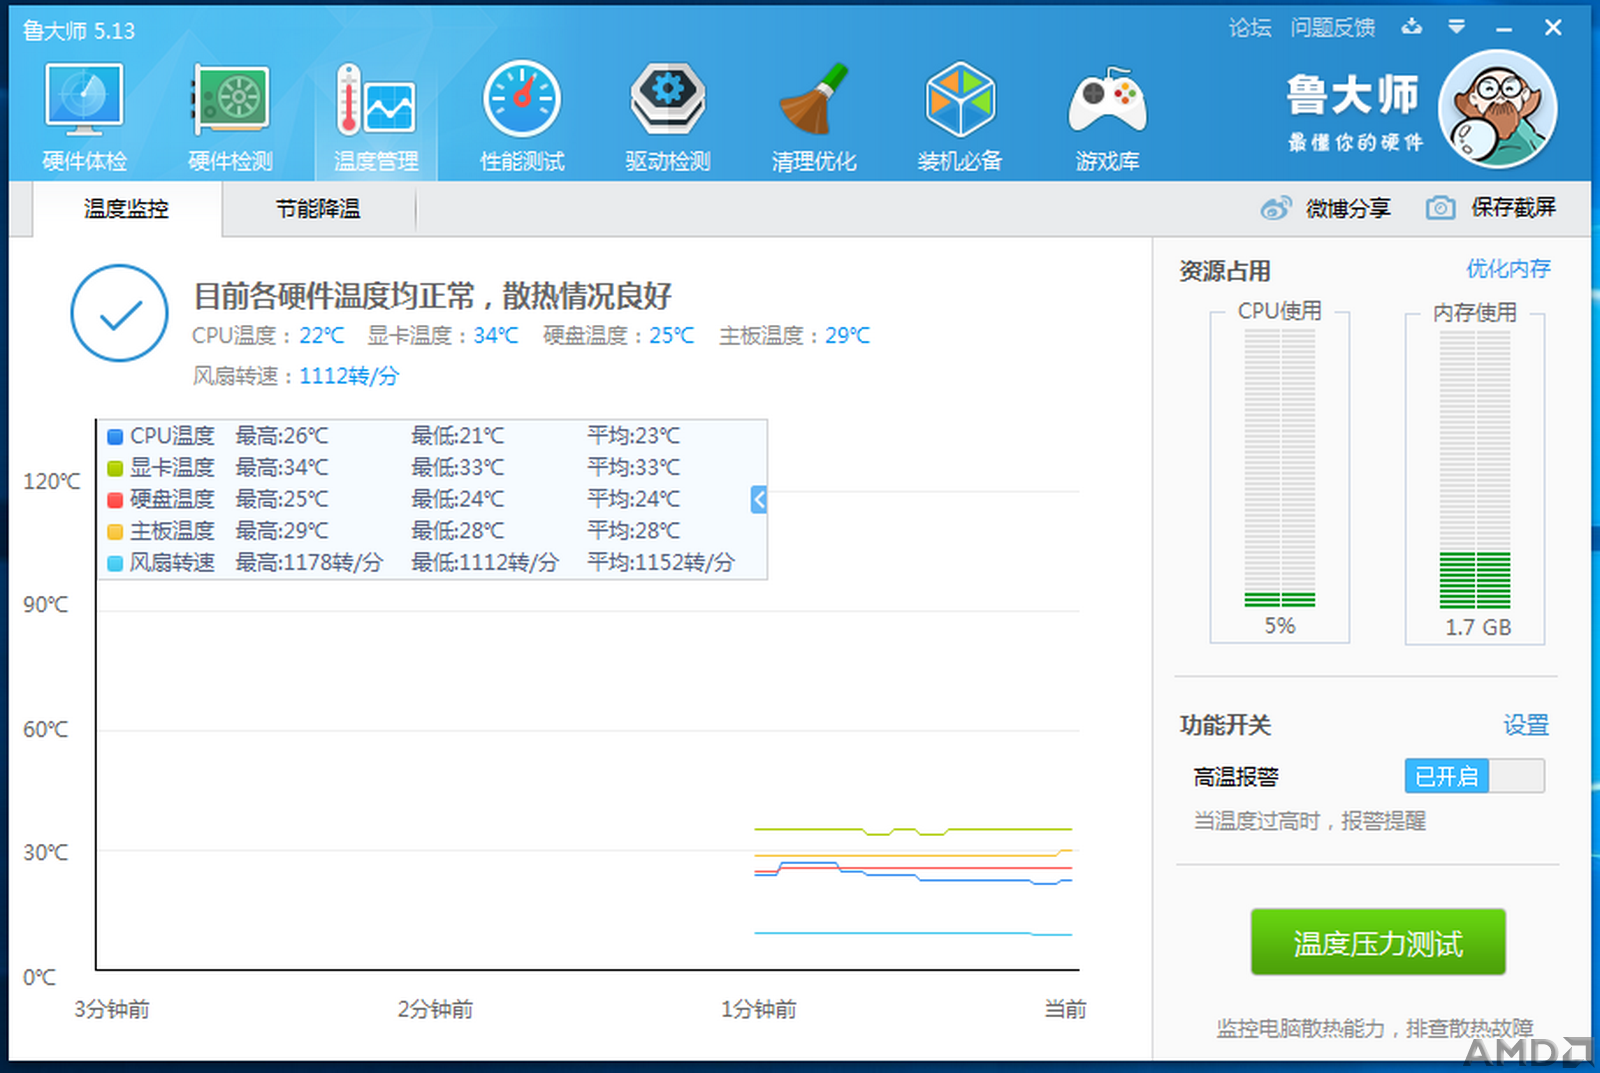Click the CPU使用 usage meter
The image size is (1600, 1073).
pyautogui.click(x=1280, y=470)
